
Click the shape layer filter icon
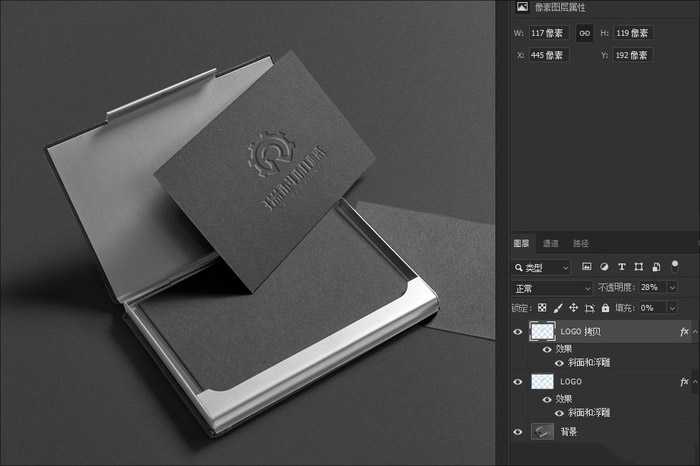(638, 267)
